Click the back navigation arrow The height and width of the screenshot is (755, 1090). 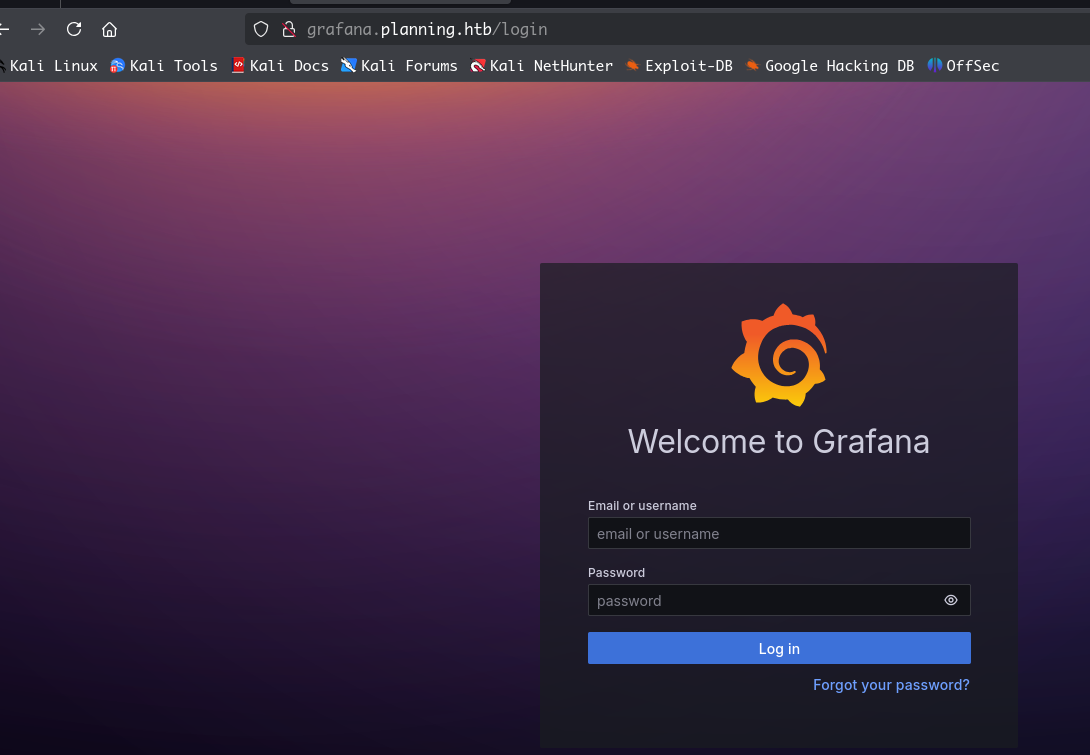tap(4, 29)
